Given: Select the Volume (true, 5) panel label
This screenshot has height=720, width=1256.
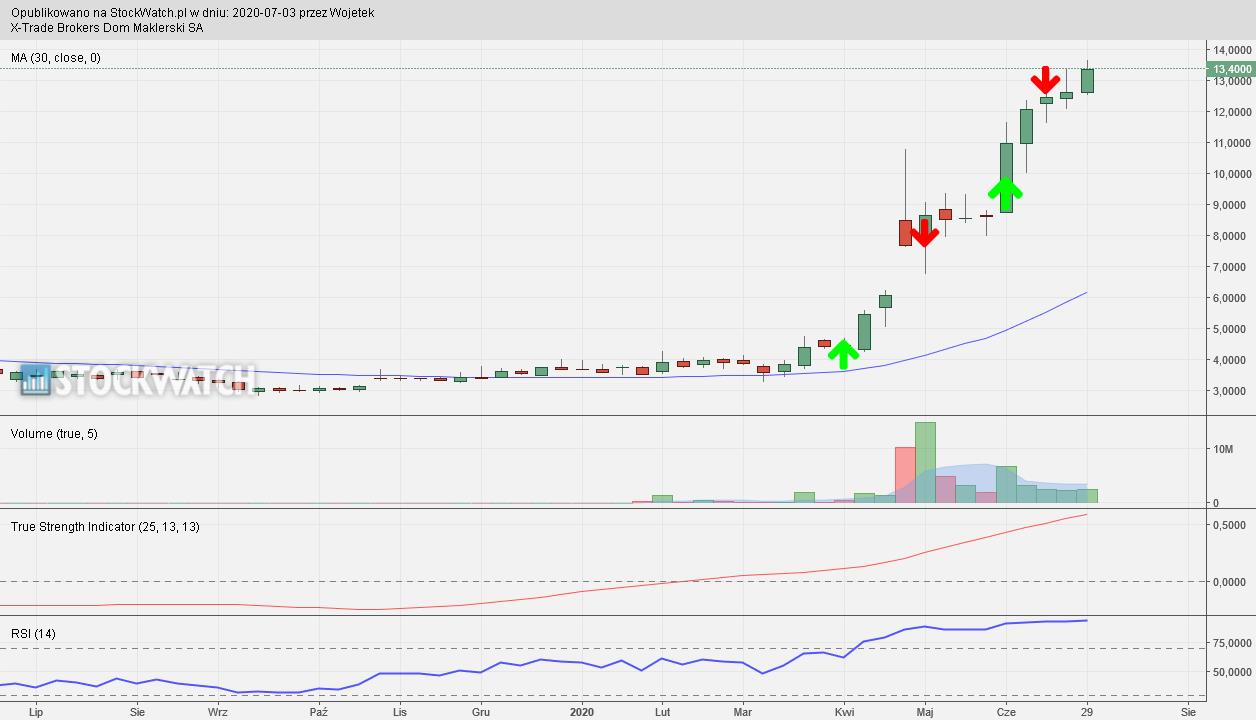Looking at the screenshot, I should point(54,434).
